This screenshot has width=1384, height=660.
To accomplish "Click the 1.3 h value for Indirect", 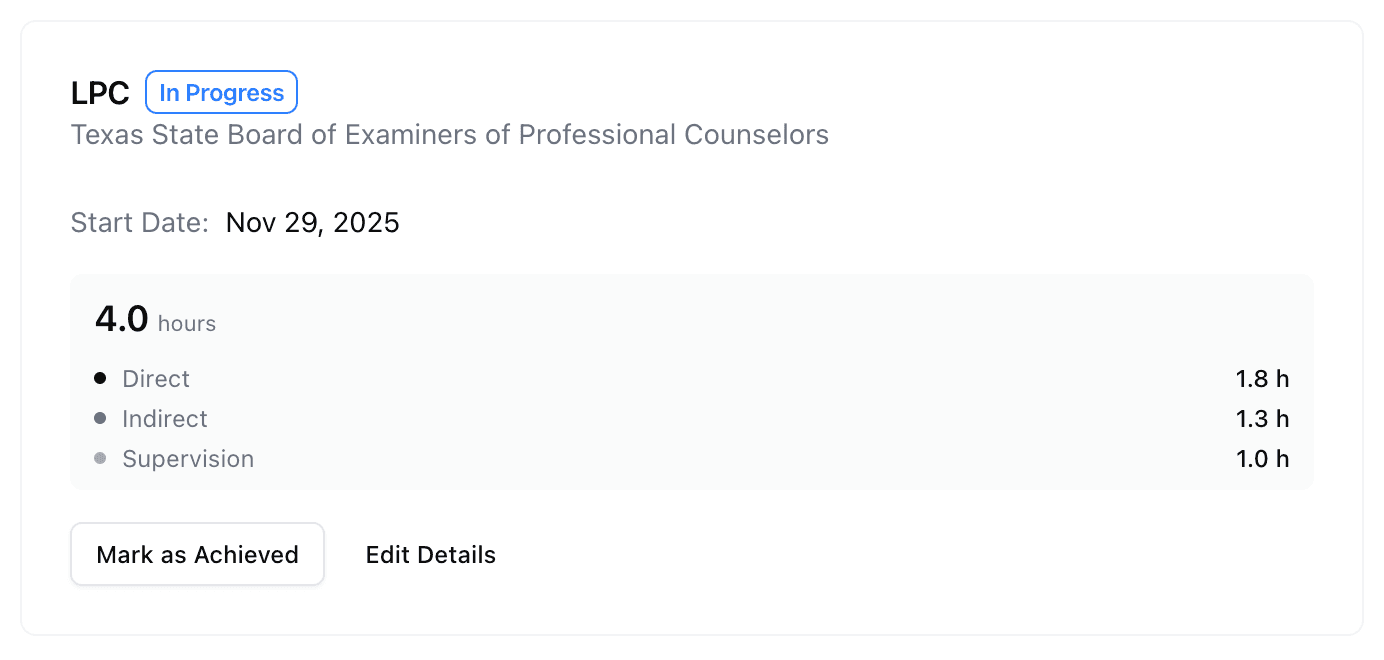I will pyautogui.click(x=1262, y=419).
